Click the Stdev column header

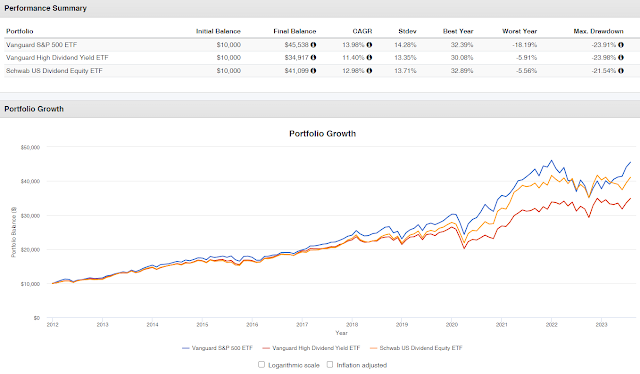[x=407, y=31]
